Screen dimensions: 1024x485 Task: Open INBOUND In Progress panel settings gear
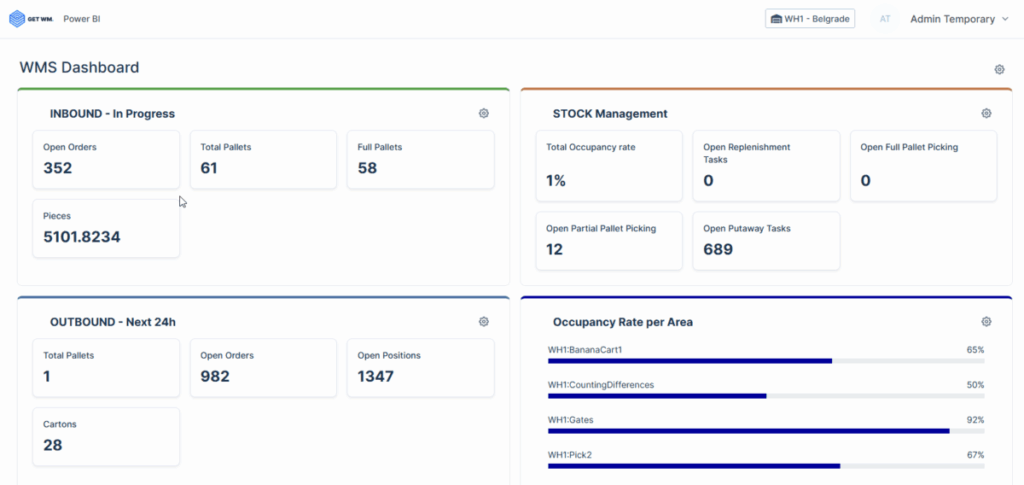pos(483,113)
